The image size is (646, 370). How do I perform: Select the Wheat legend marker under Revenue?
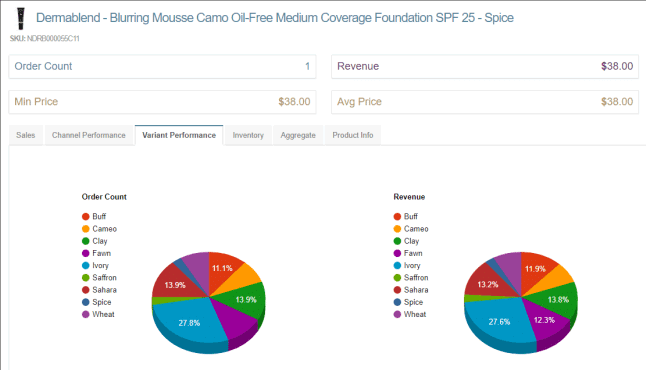(x=397, y=314)
